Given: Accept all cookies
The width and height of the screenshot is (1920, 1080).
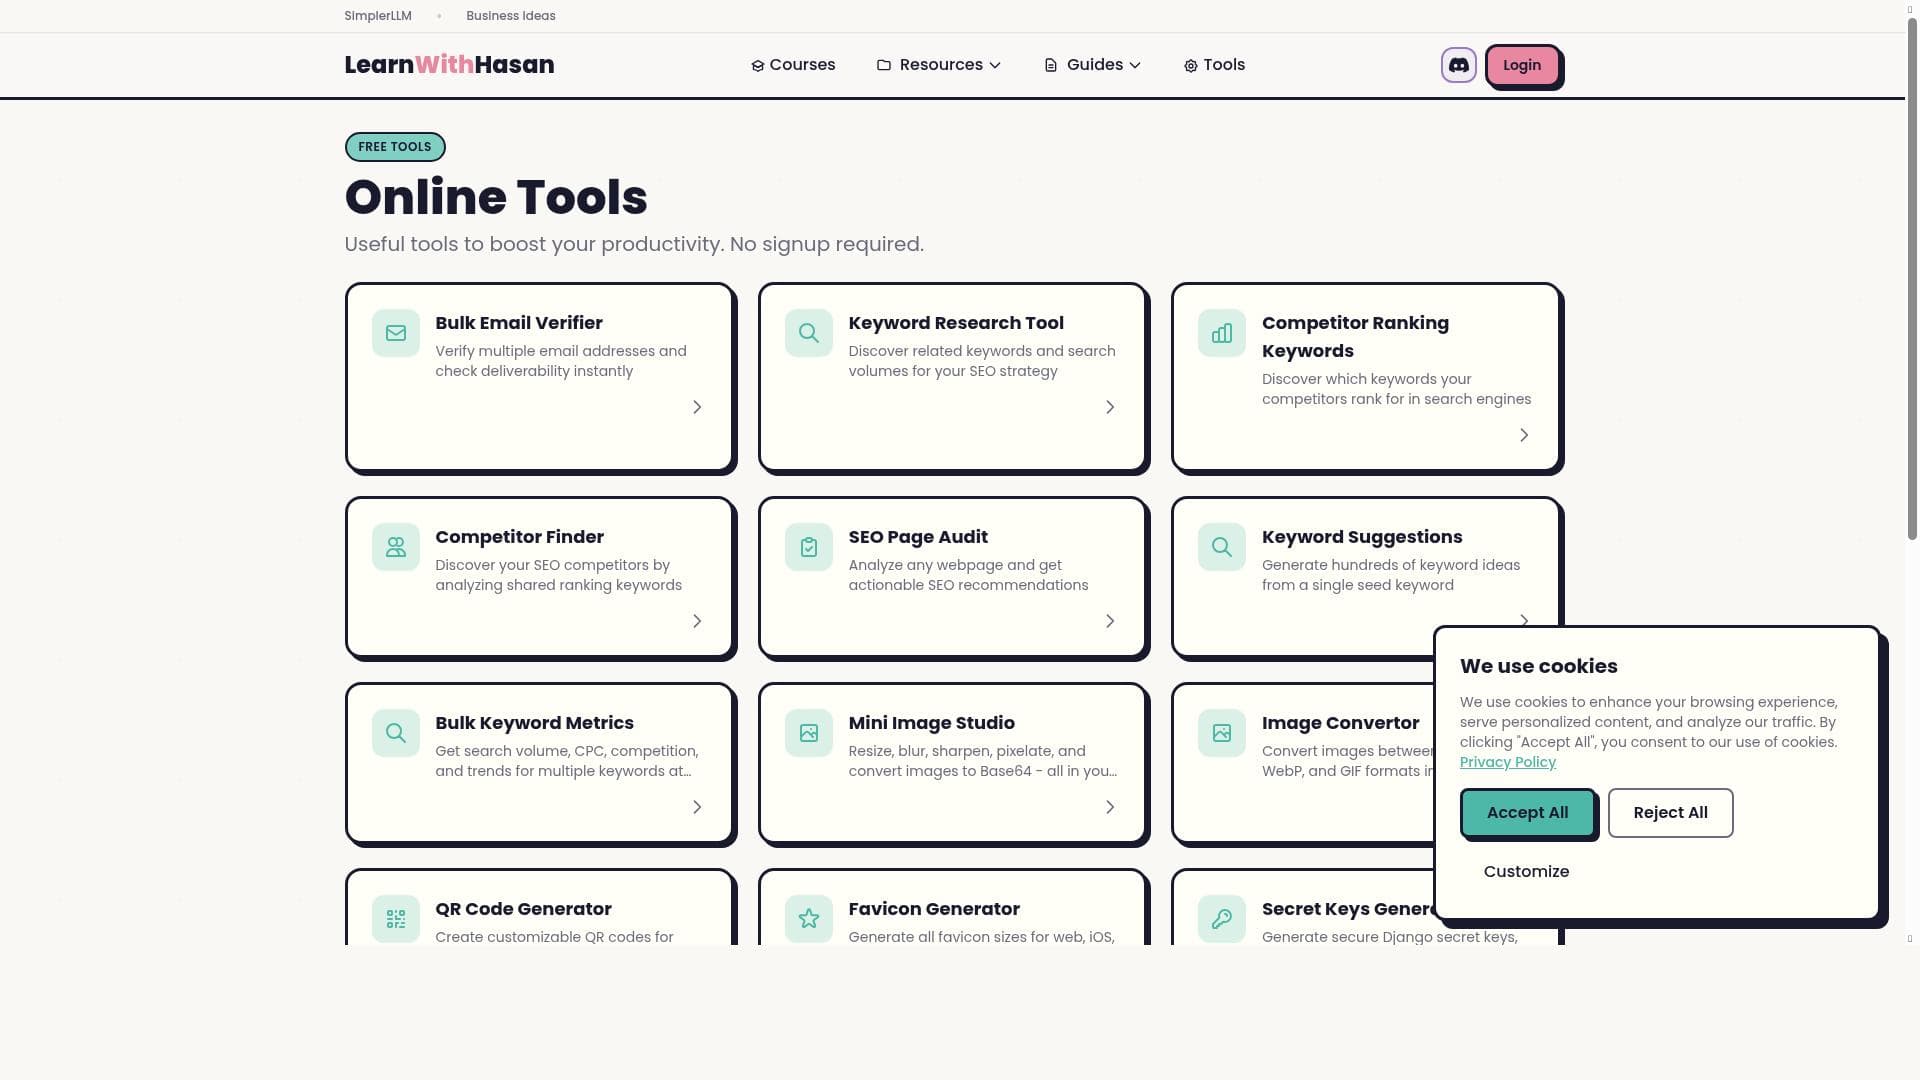Looking at the screenshot, I should coord(1527,813).
